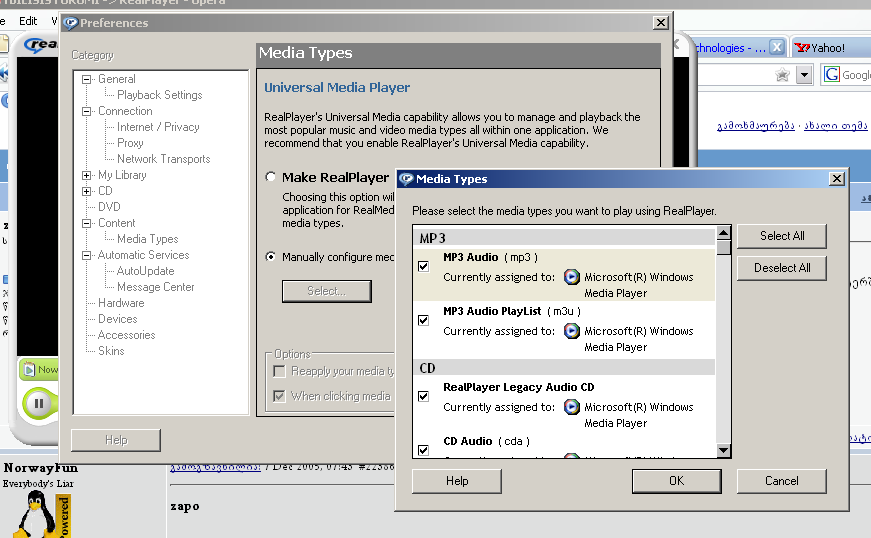Open address bar dropdown arrow in Opera
This screenshot has height=538, width=871.
click(804, 74)
